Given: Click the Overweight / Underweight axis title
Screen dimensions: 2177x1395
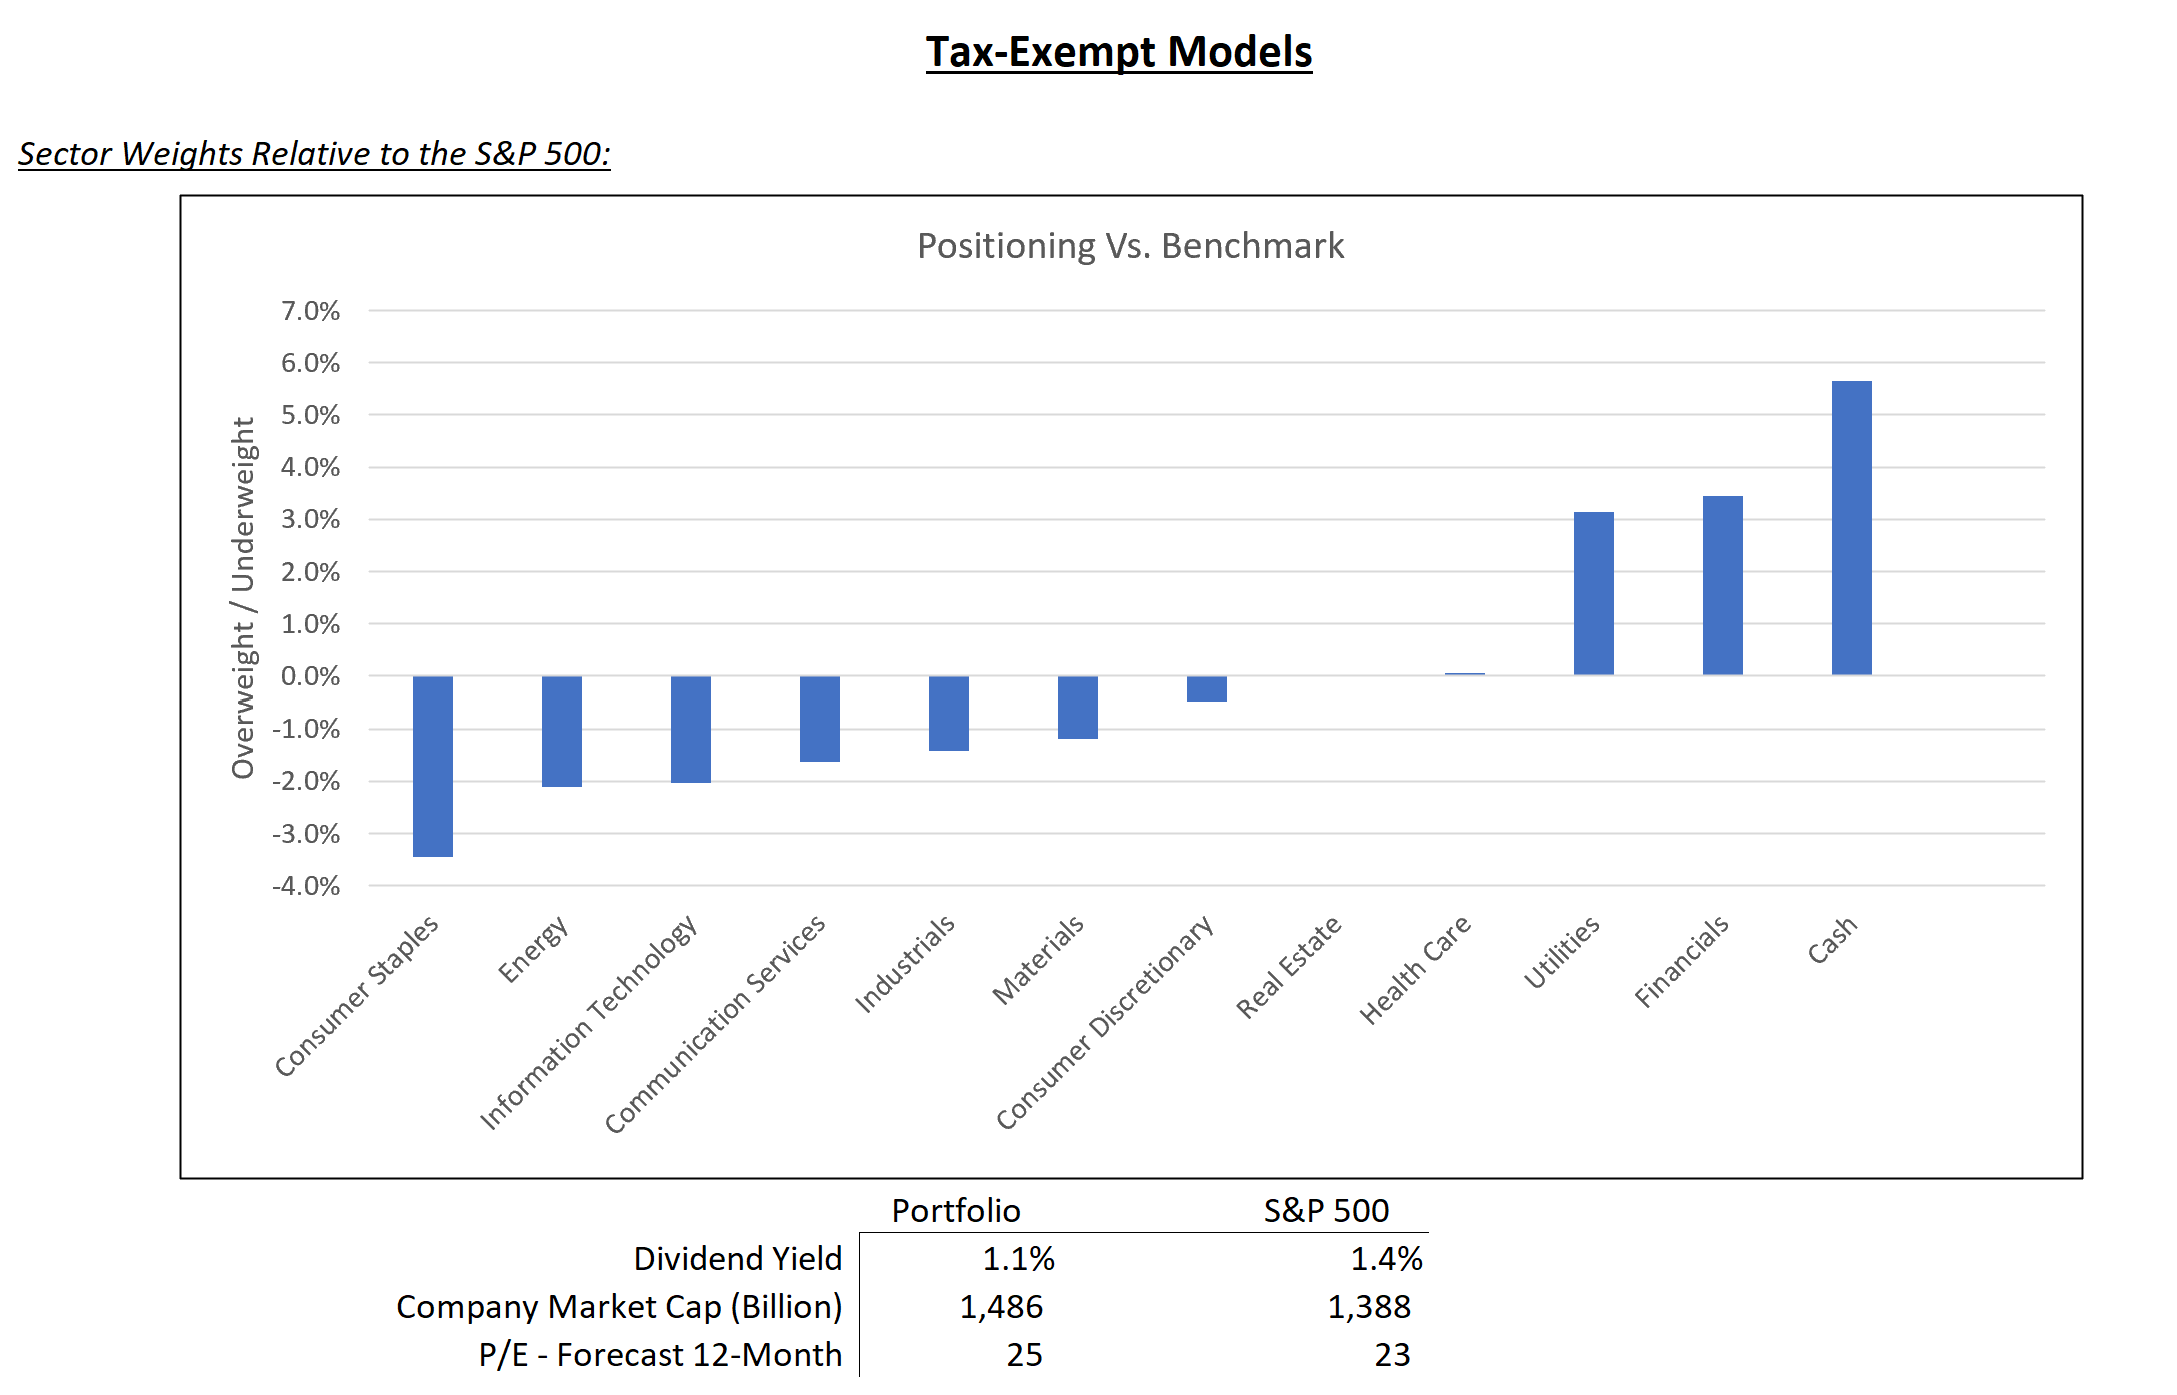Looking at the screenshot, I should 244,598.
